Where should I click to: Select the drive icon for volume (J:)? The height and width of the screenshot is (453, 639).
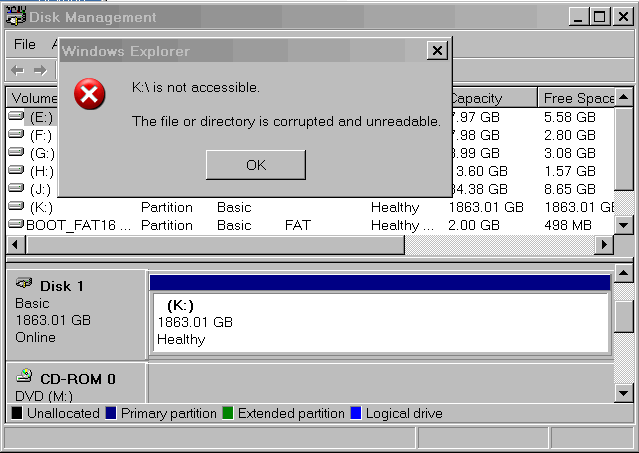16,188
